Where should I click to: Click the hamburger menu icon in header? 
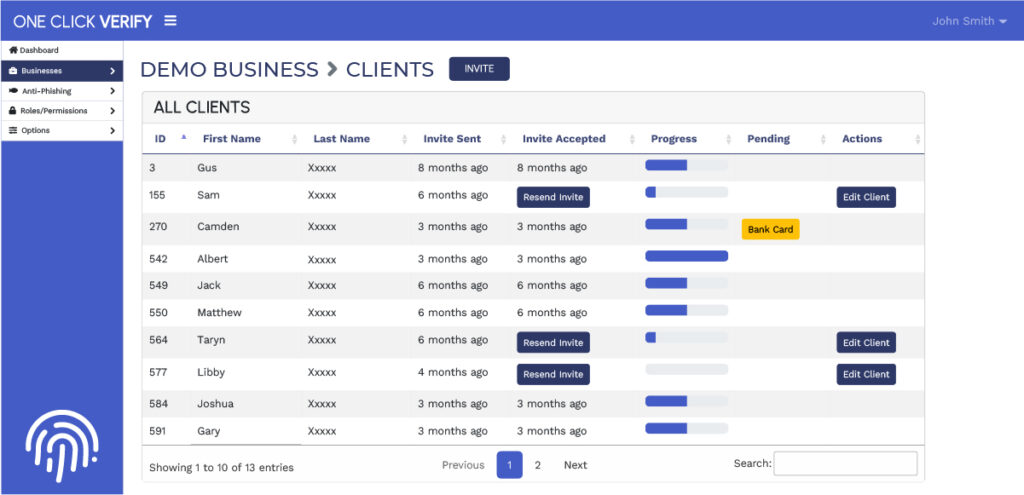click(170, 21)
